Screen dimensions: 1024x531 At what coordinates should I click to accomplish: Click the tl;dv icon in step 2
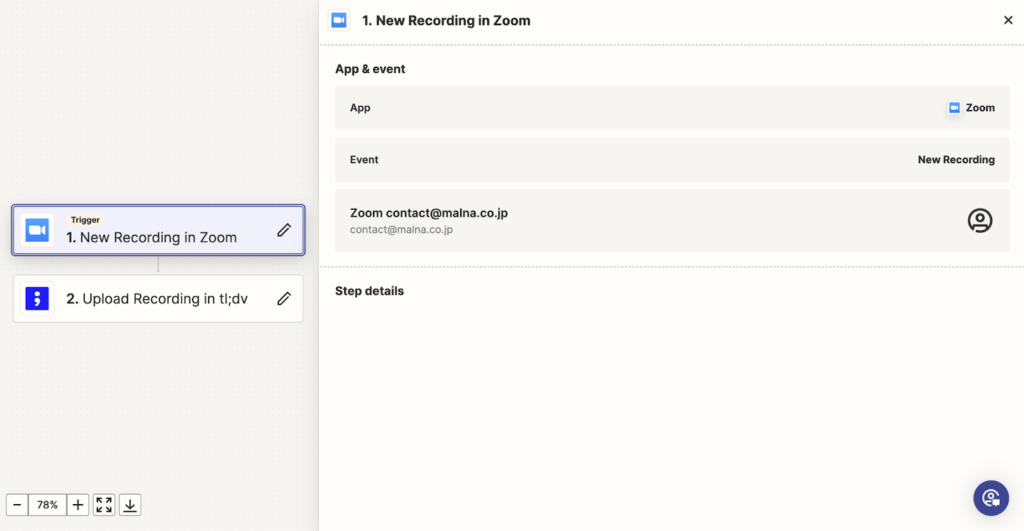[37, 298]
